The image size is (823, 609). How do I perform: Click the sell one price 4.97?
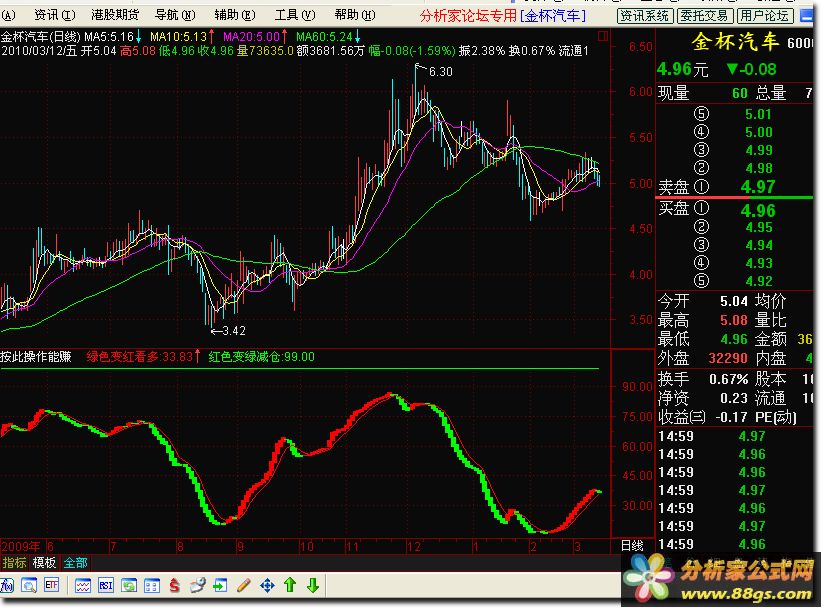758,187
